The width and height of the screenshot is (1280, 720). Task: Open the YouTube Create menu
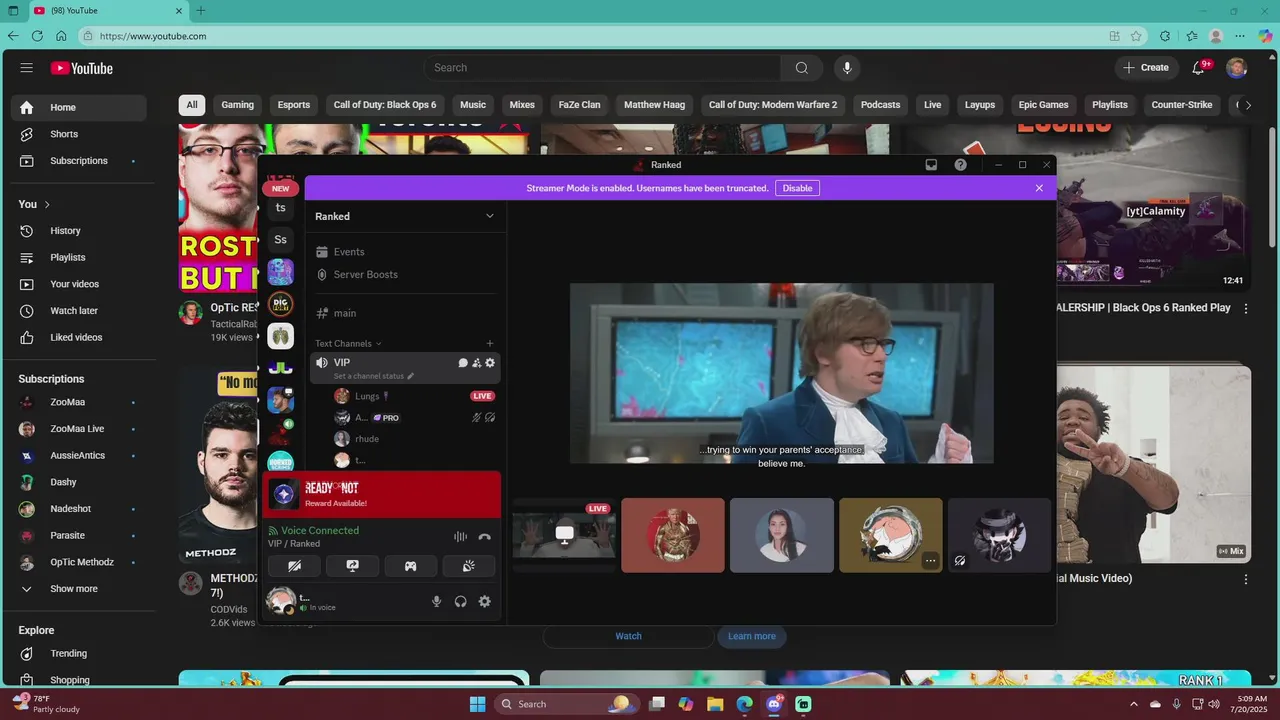(1145, 68)
